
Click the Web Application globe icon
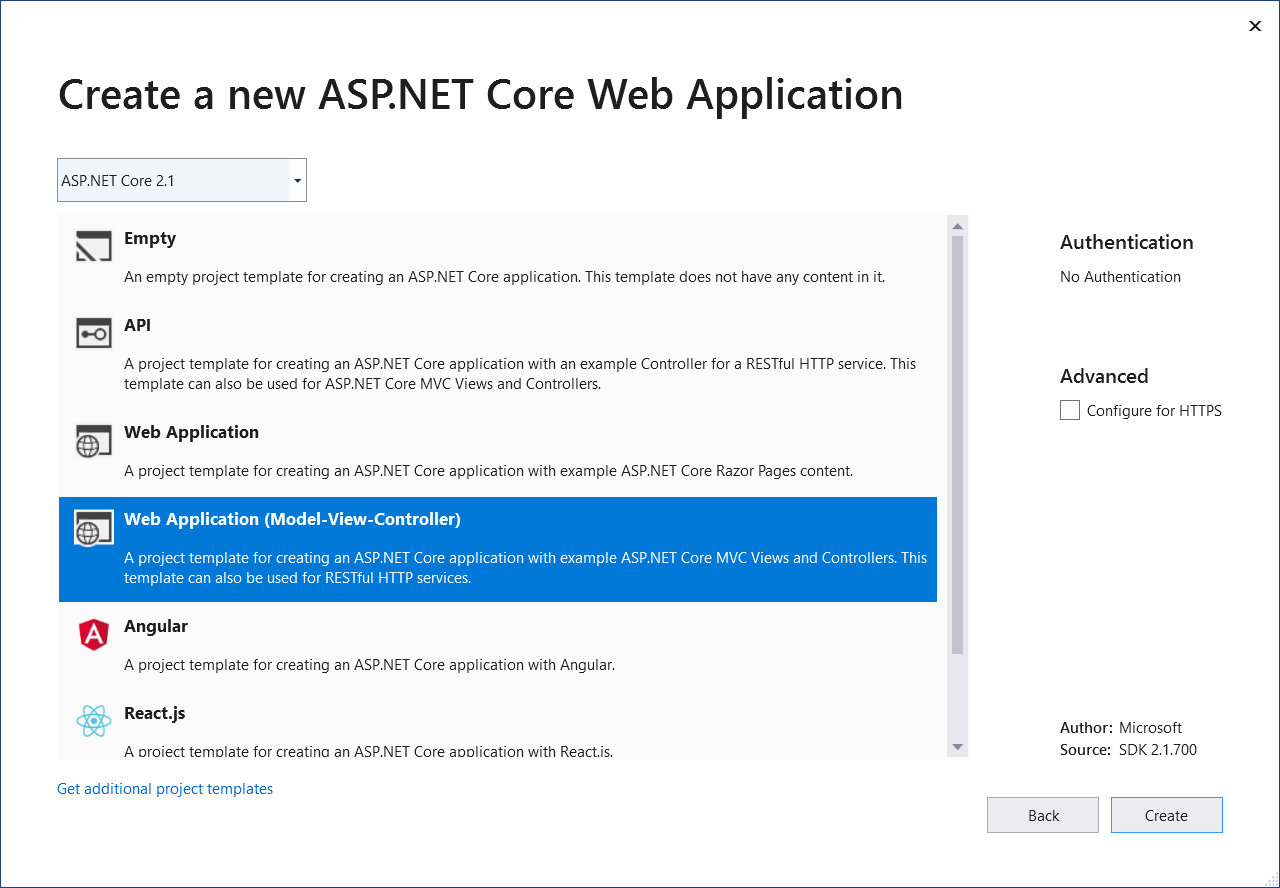click(x=93, y=440)
